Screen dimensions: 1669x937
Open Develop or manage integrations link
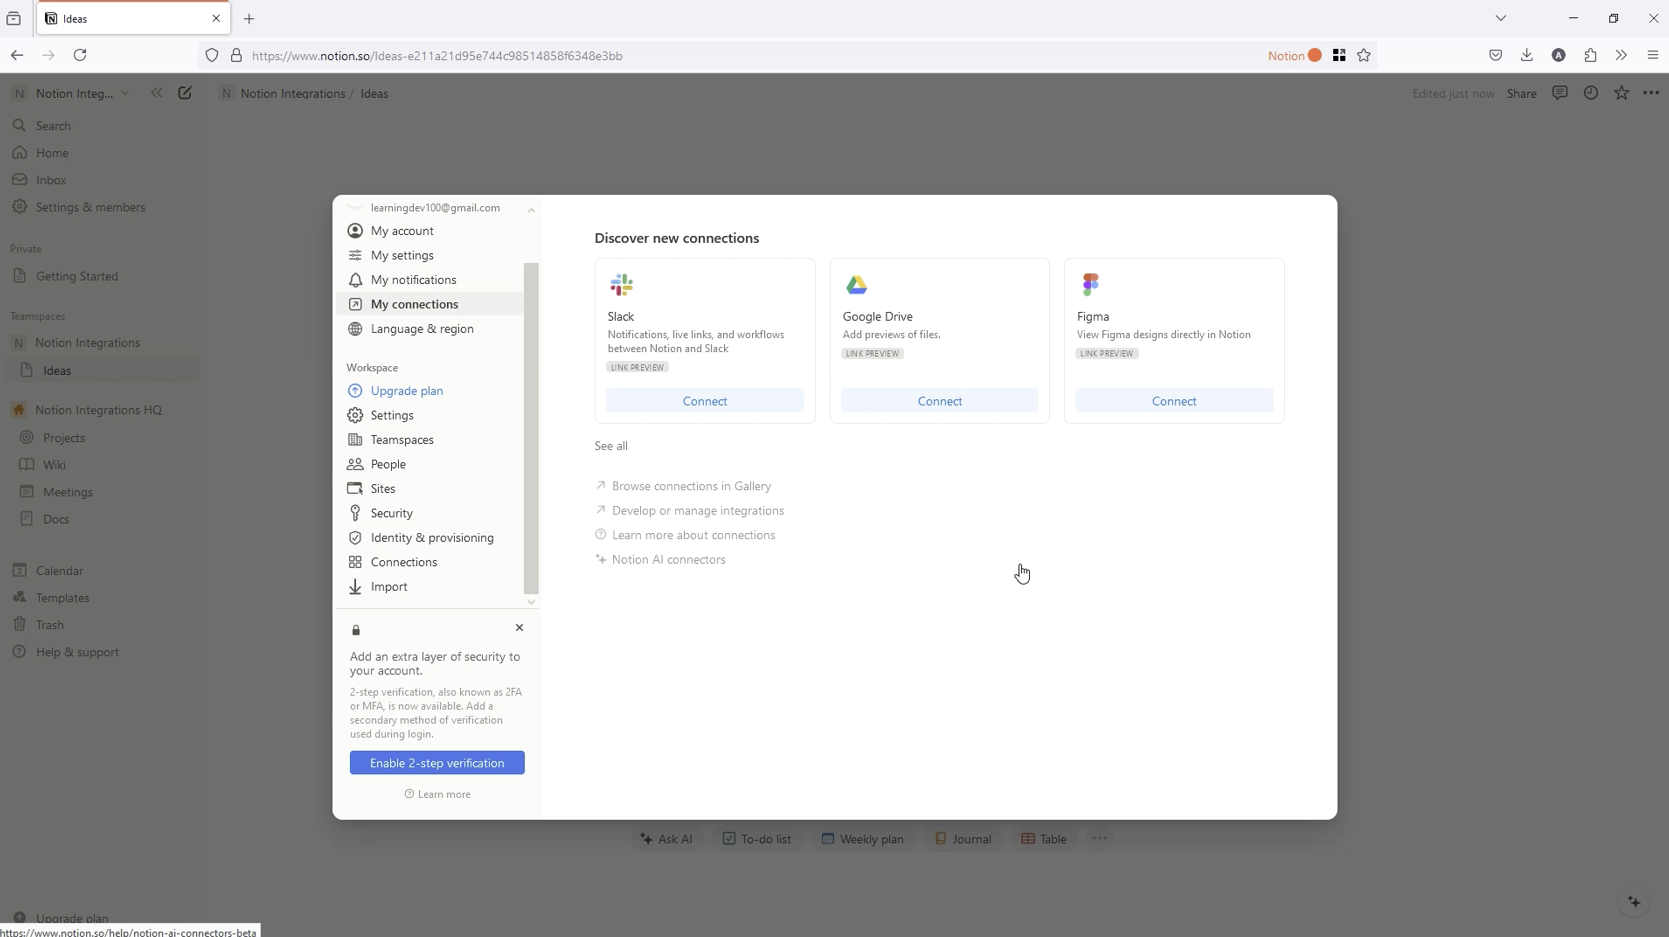point(690,511)
